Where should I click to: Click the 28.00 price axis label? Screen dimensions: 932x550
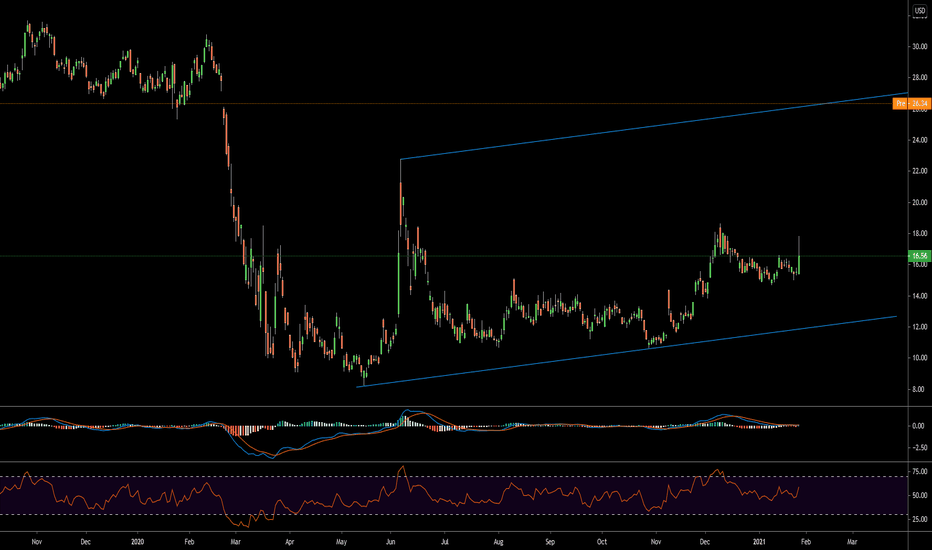pyautogui.click(x=920, y=77)
